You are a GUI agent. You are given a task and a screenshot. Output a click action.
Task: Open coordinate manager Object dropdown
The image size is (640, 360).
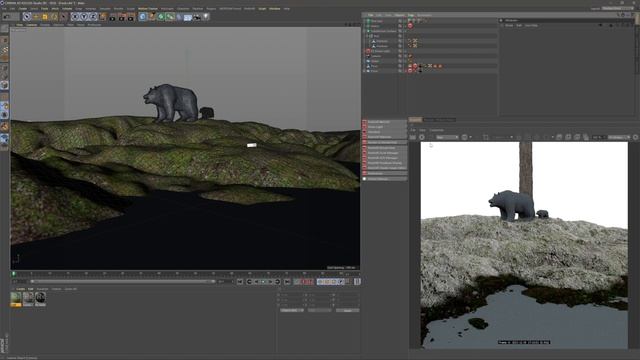click(x=292, y=310)
